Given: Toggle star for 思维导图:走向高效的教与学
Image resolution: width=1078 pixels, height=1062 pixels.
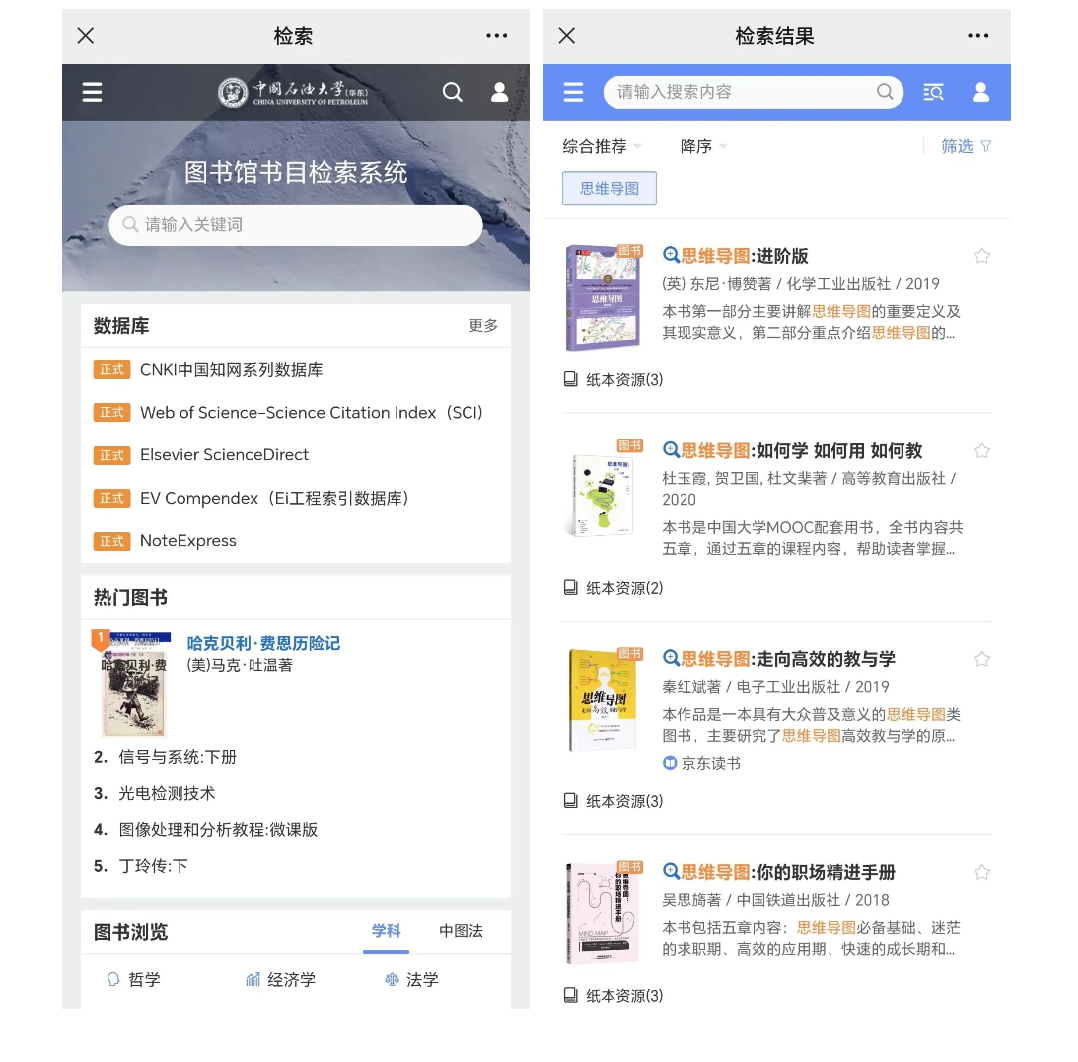Looking at the screenshot, I should coord(982,659).
